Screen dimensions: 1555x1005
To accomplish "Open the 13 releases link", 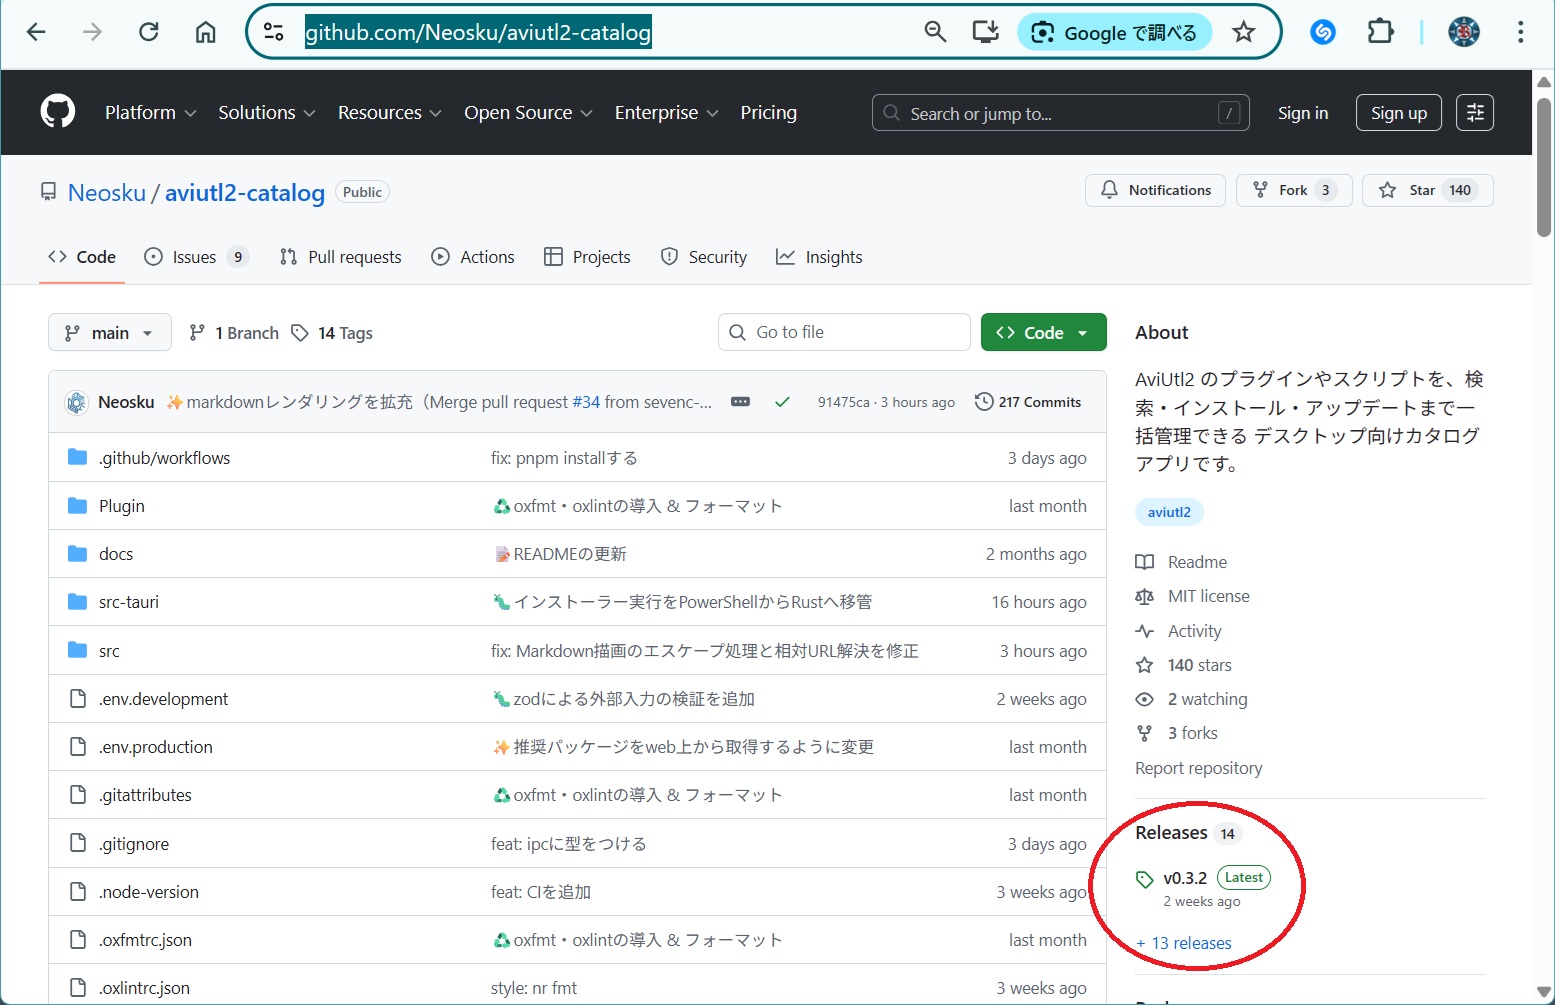I will pos(1184,943).
